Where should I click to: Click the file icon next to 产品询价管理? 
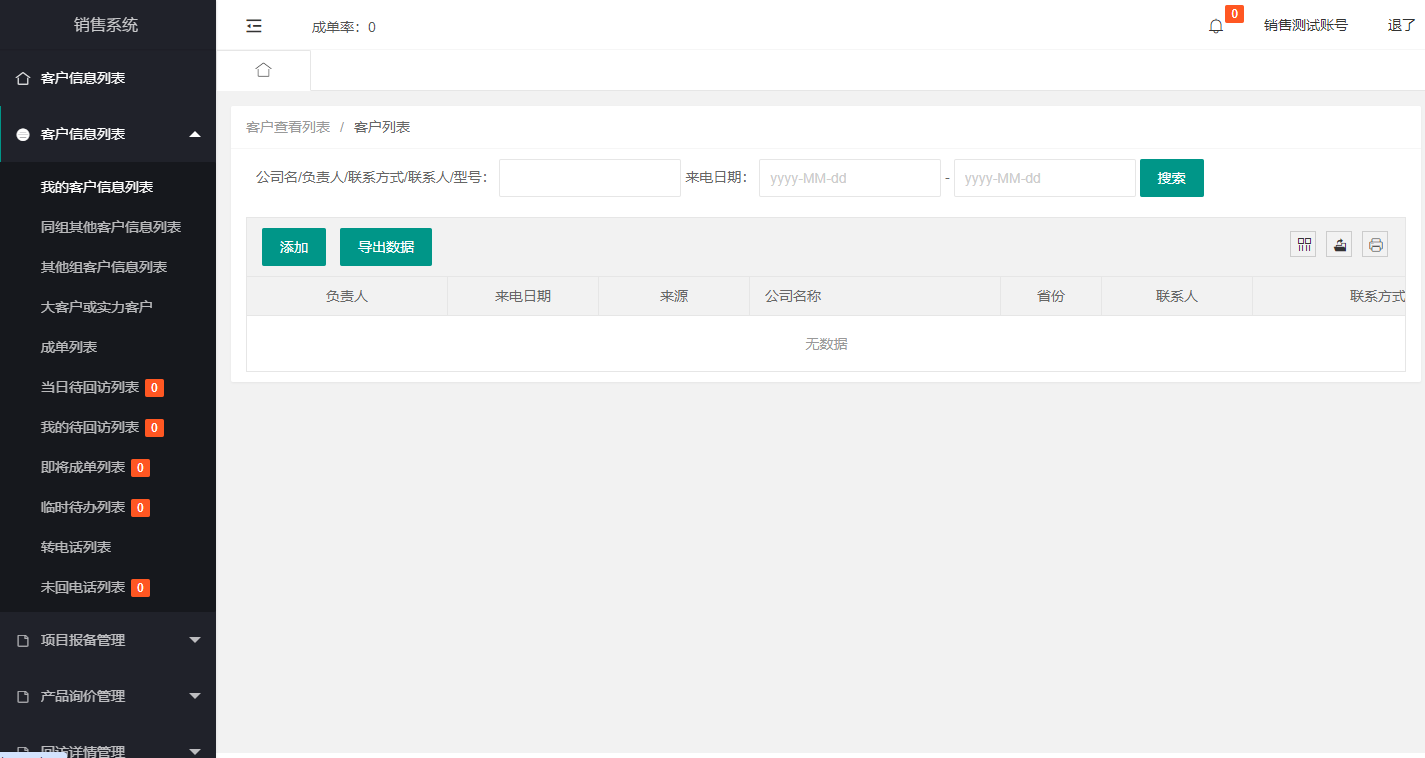point(23,696)
